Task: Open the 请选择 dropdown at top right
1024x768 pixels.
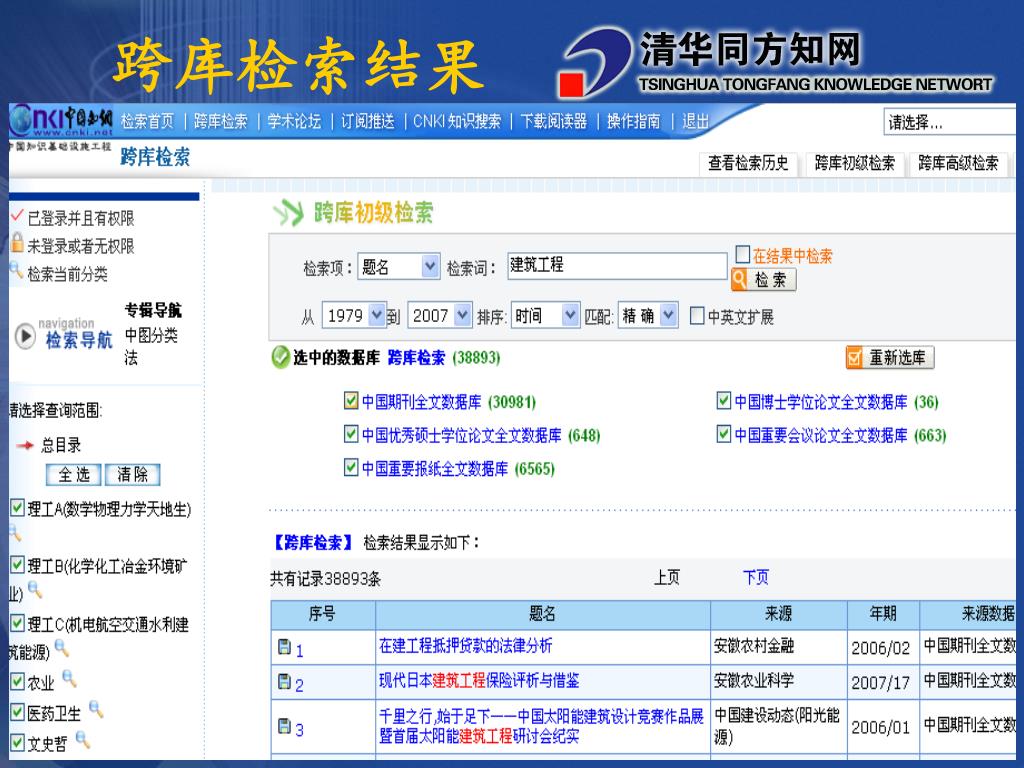Action: [949, 122]
